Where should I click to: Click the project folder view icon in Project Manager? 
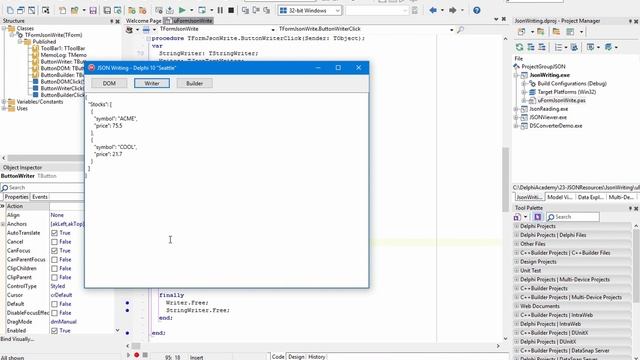556,31
